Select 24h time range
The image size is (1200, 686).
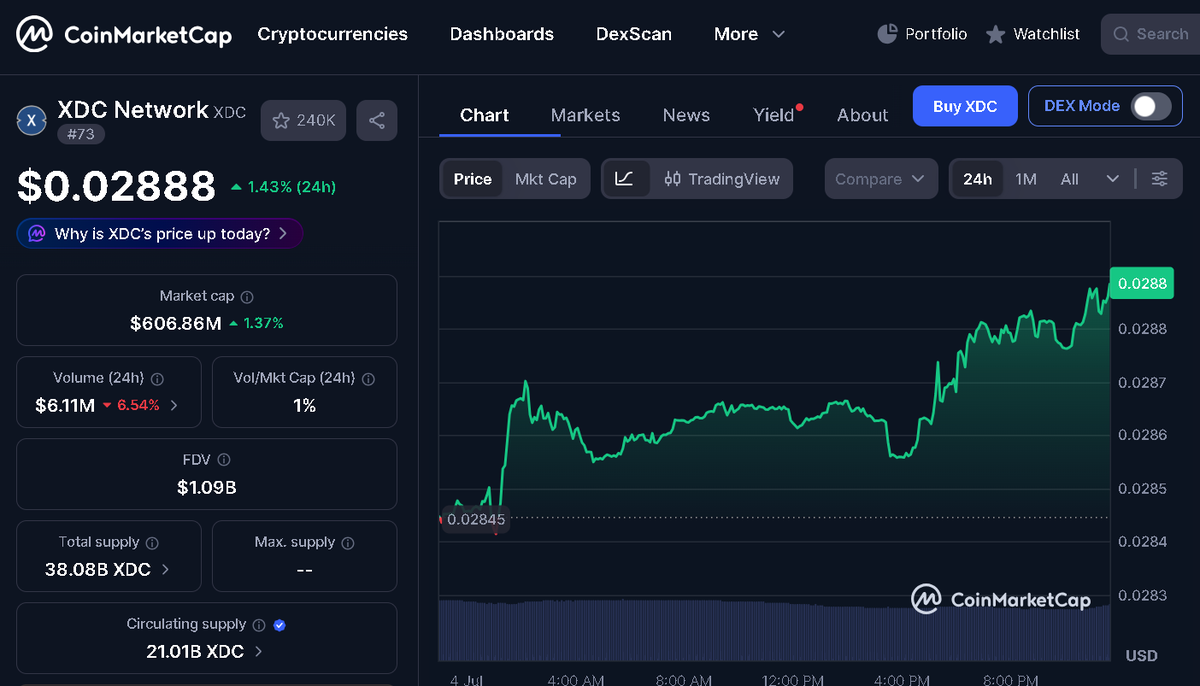pyautogui.click(x=977, y=179)
